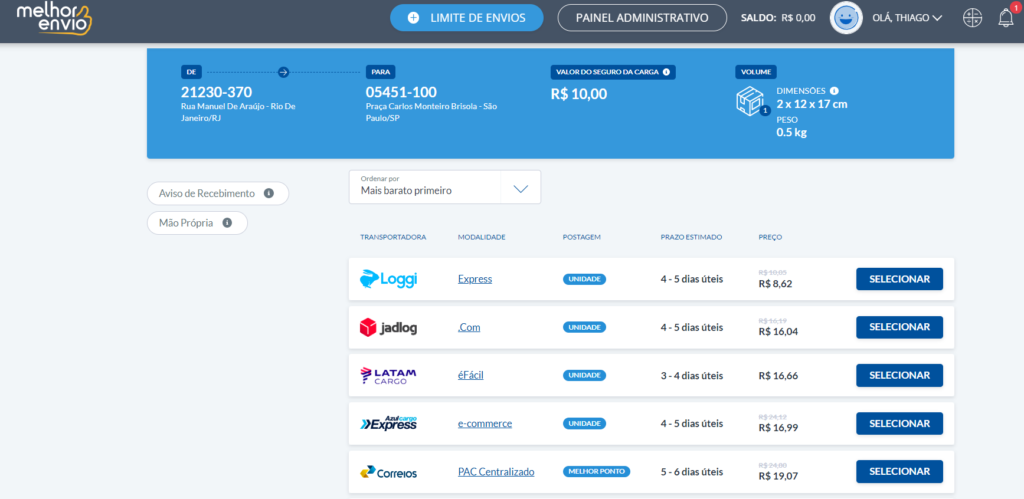Viewport: 1024px width, 499px height.
Task: Click the Ordenar por chevron arrow
Action: [520, 189]
